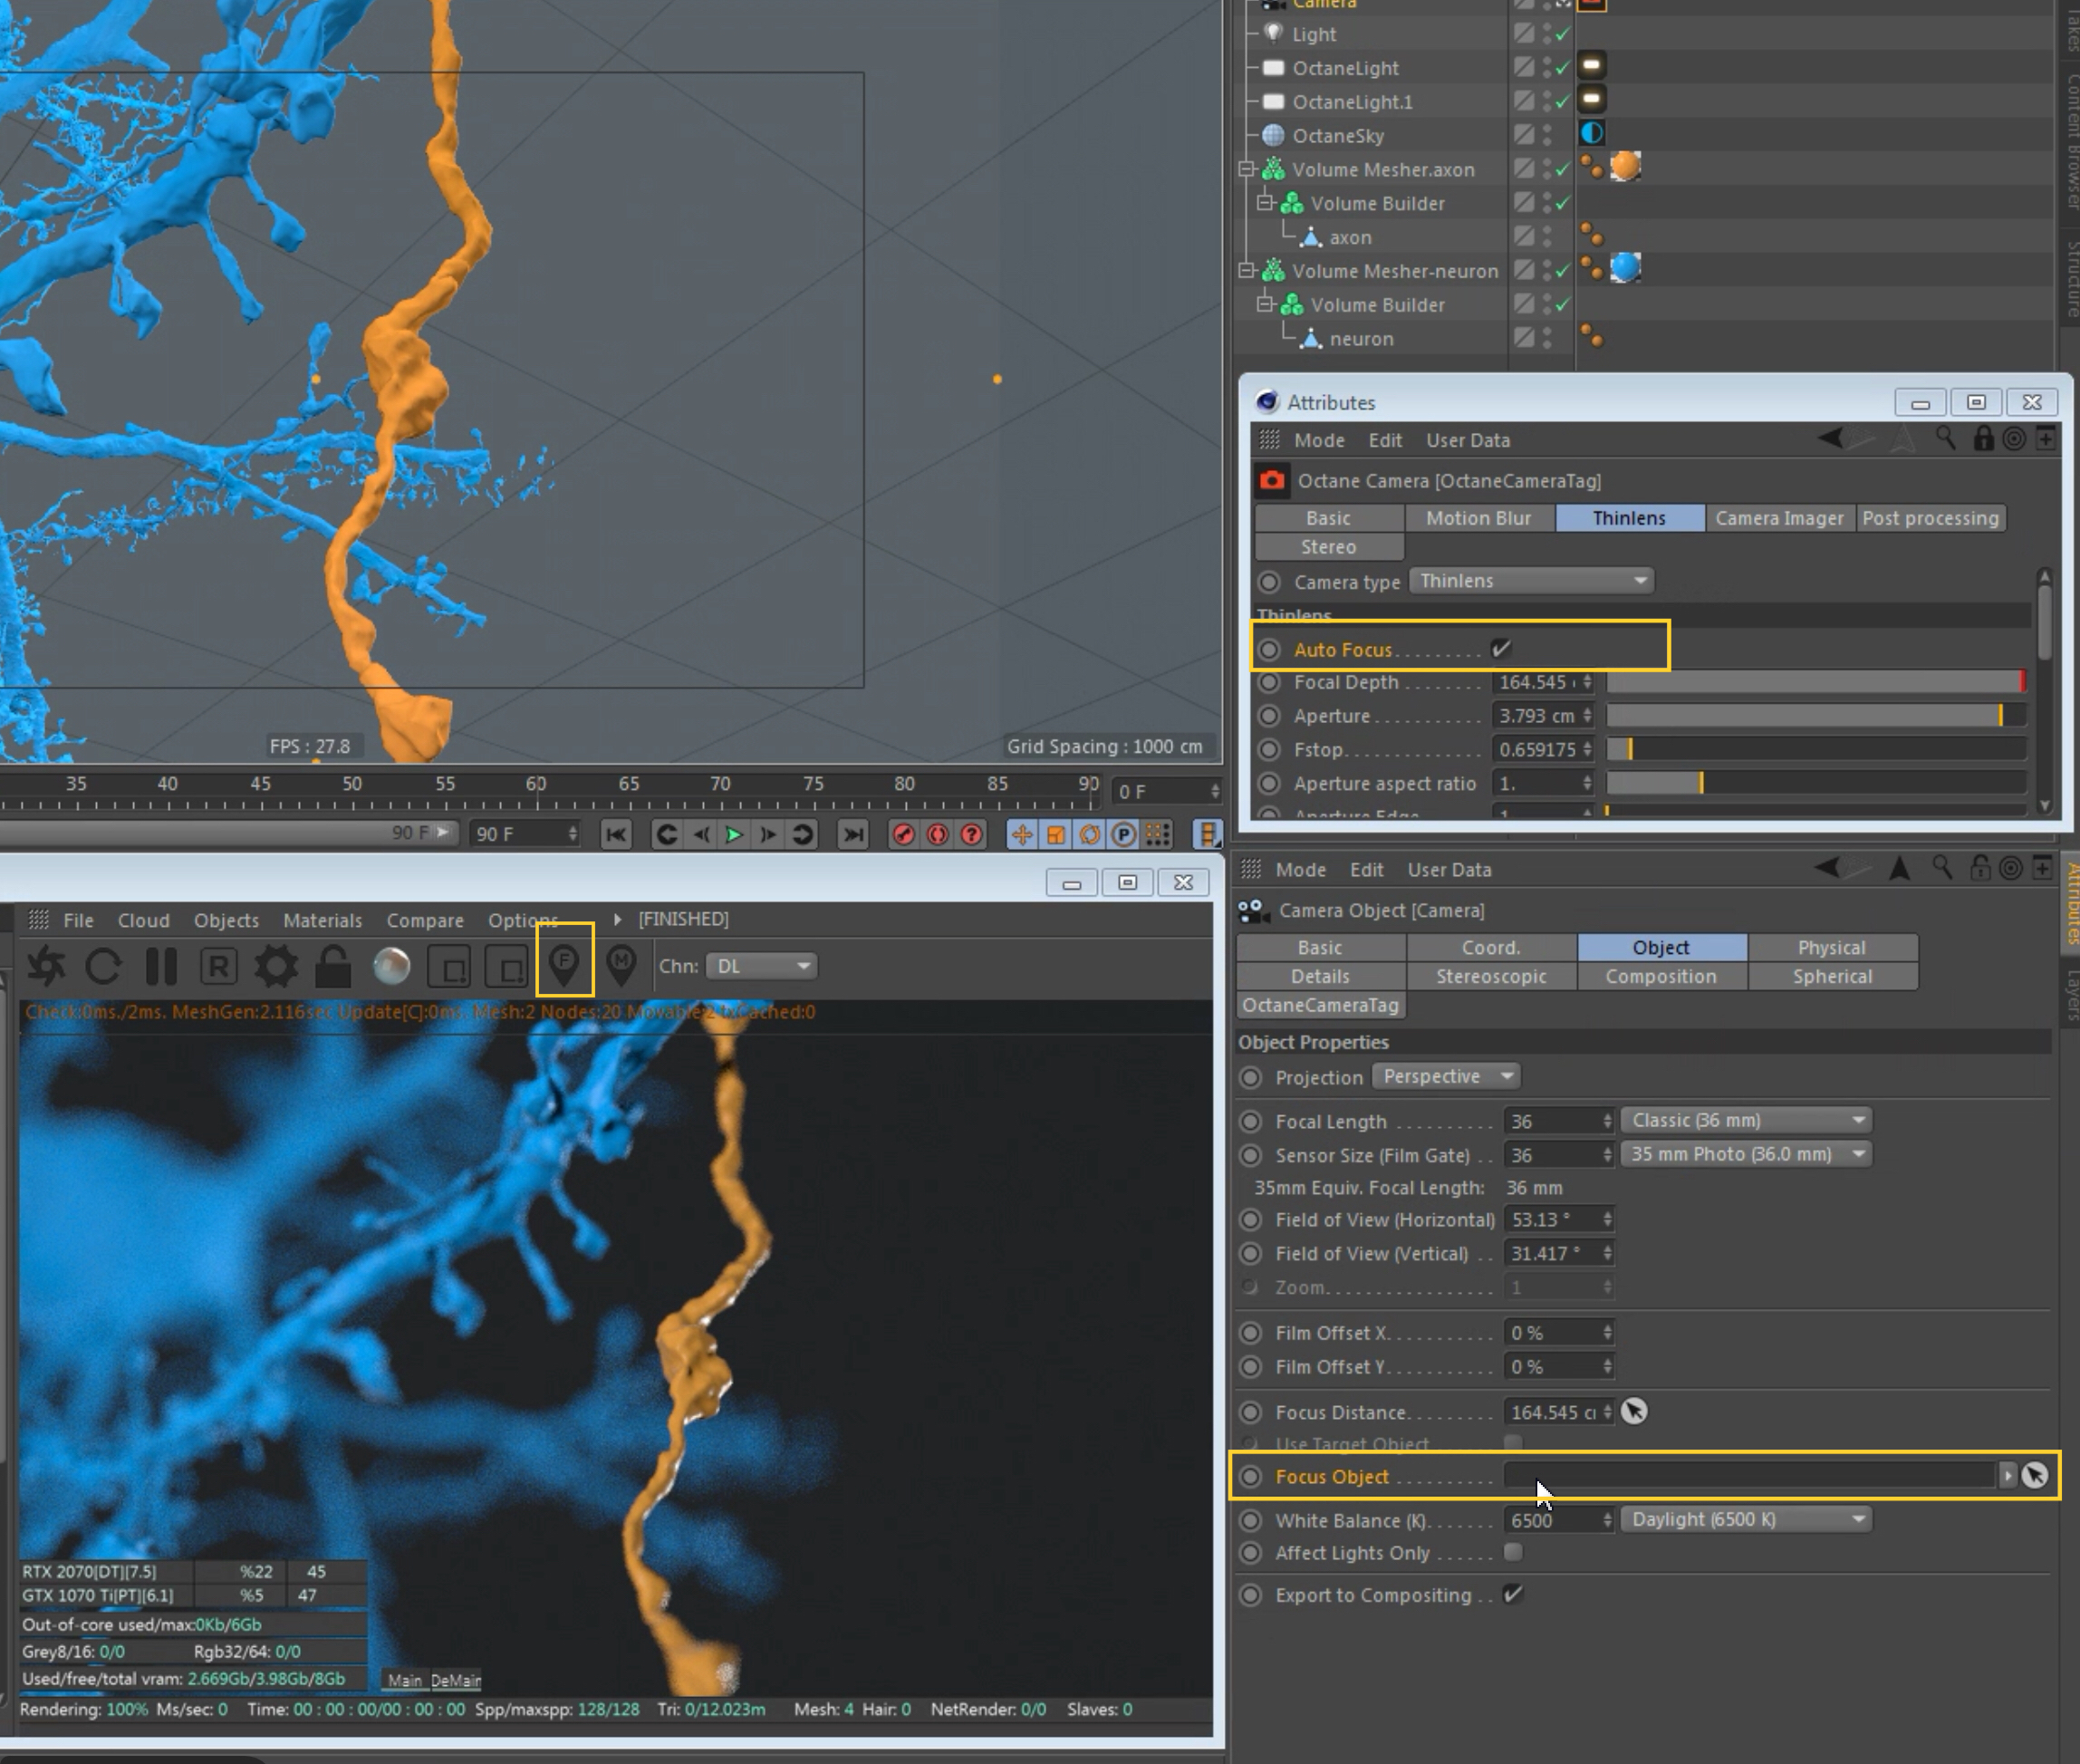Open the Chn DL channel dropdown
This screenshot has height=1764, width=2080.
pyautogui.click(x=762, y=966)
